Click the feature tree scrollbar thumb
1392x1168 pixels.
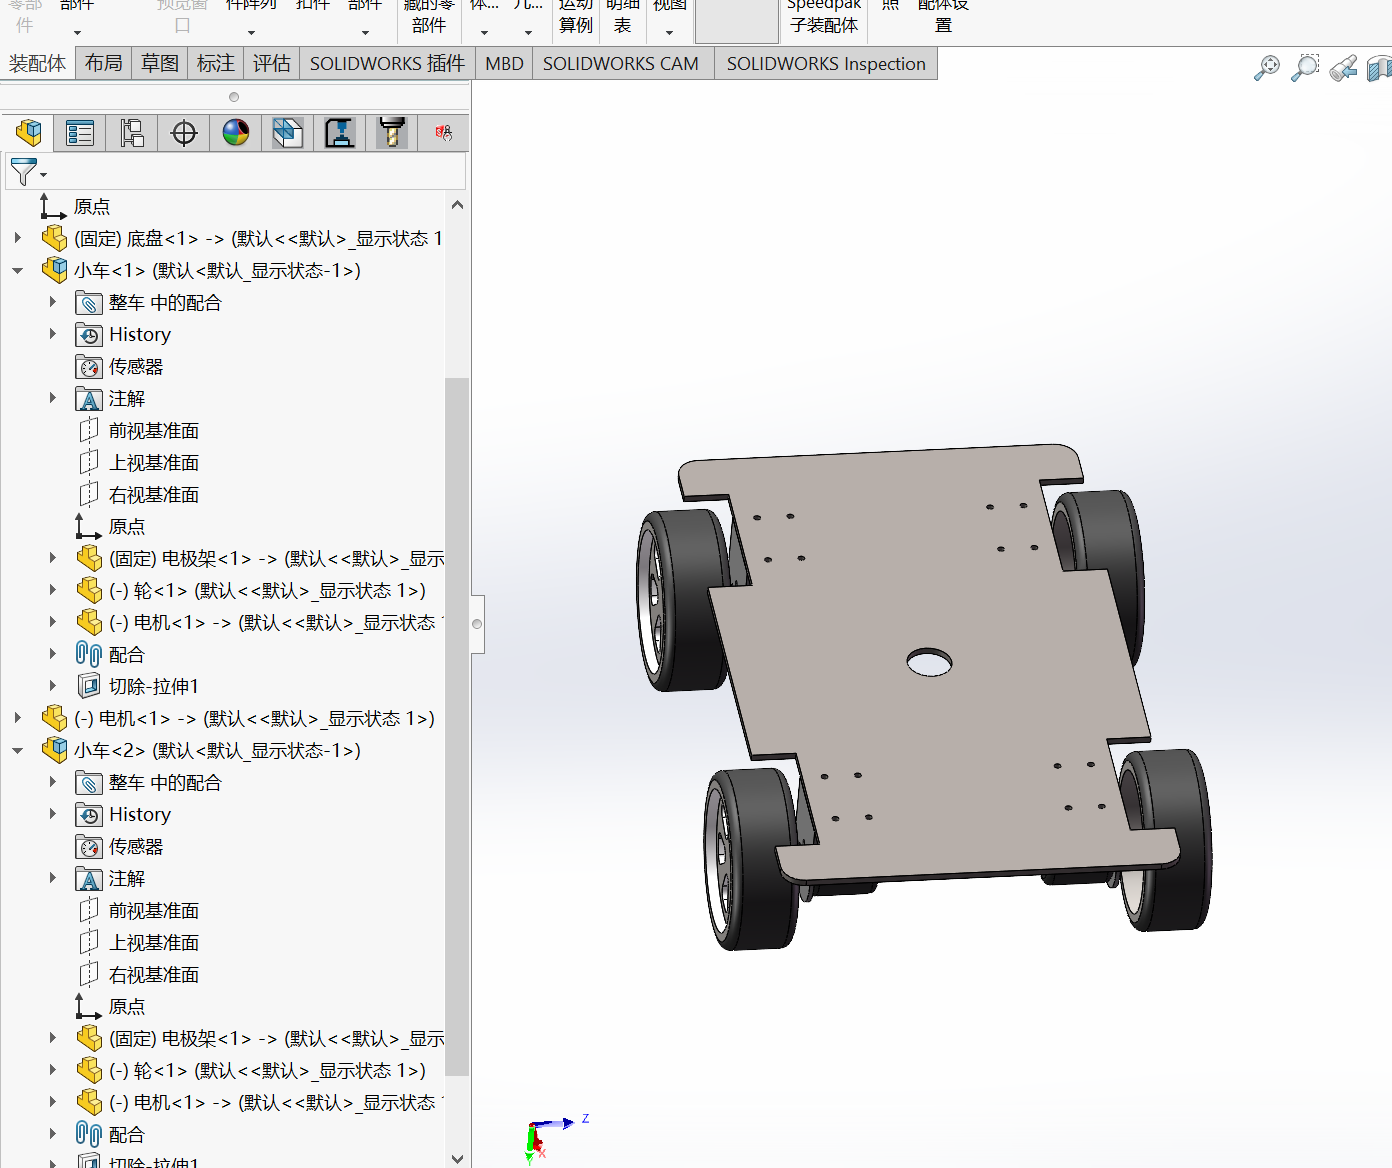(x=457, y=726)
